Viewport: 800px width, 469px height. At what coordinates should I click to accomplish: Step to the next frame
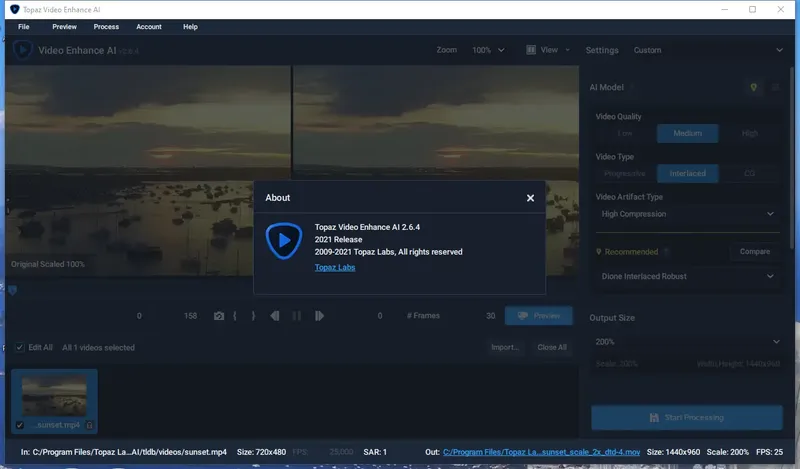point(319,316)
